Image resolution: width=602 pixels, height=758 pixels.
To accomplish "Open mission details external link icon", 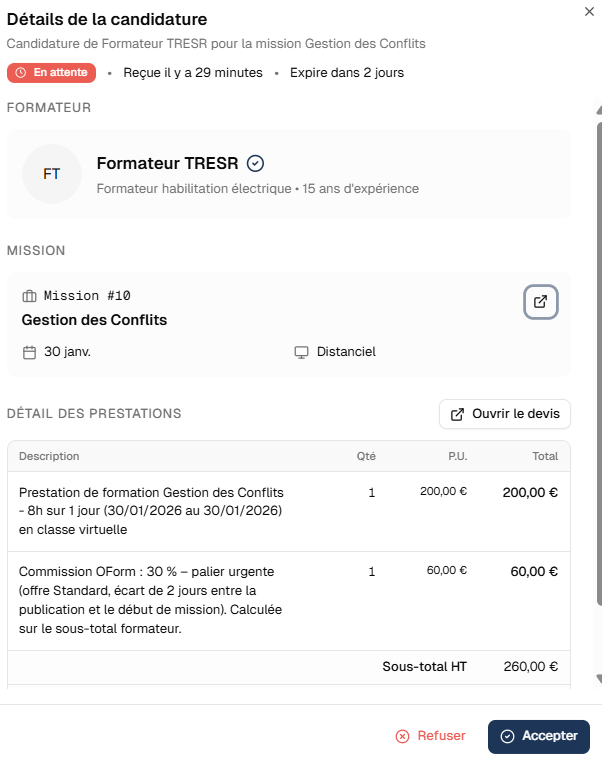I will point(541,302).
